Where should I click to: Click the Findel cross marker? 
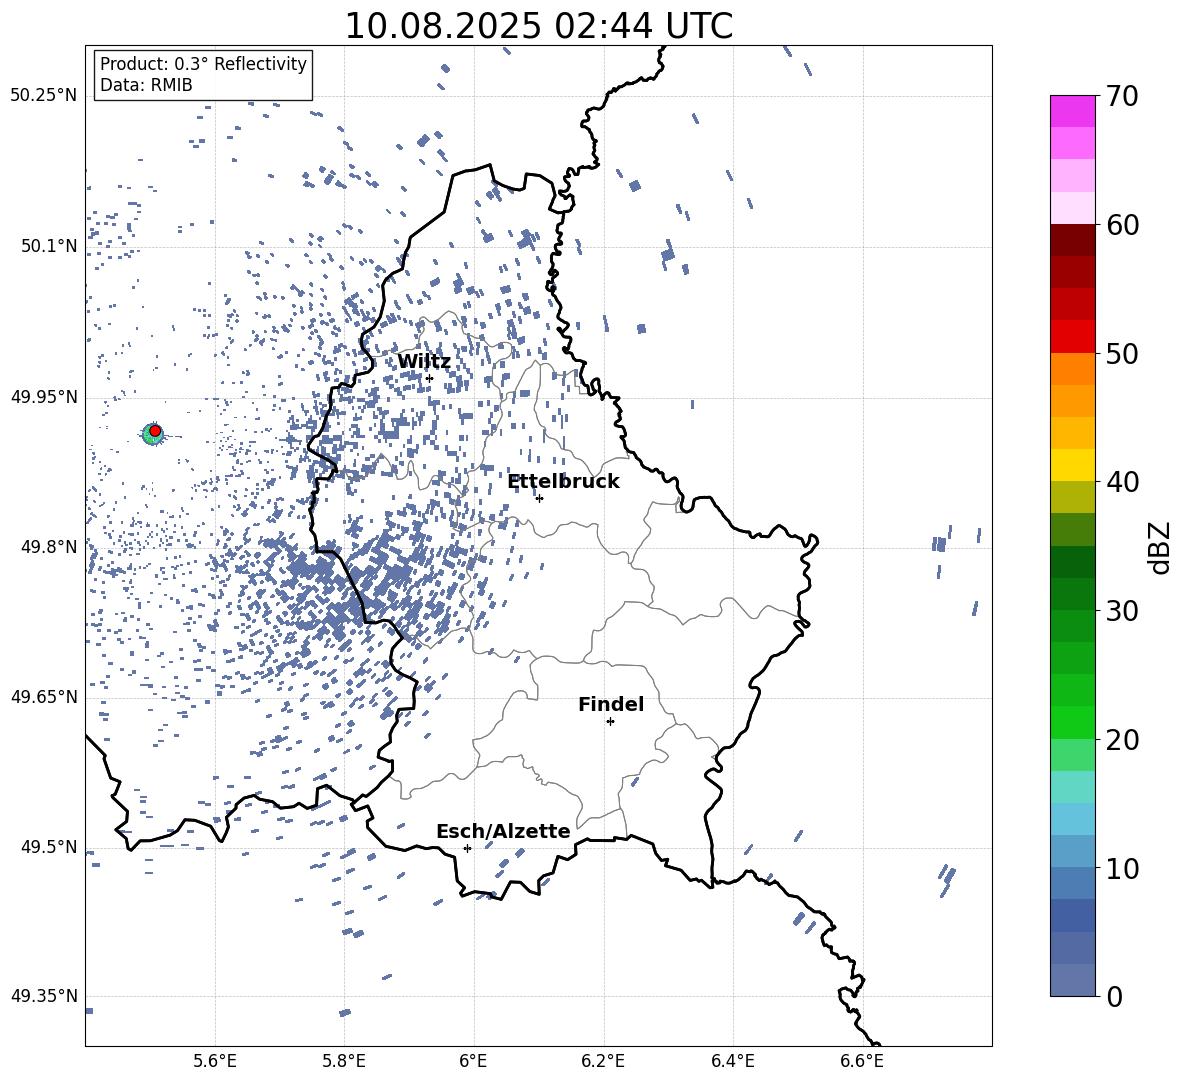coord(610,722)
